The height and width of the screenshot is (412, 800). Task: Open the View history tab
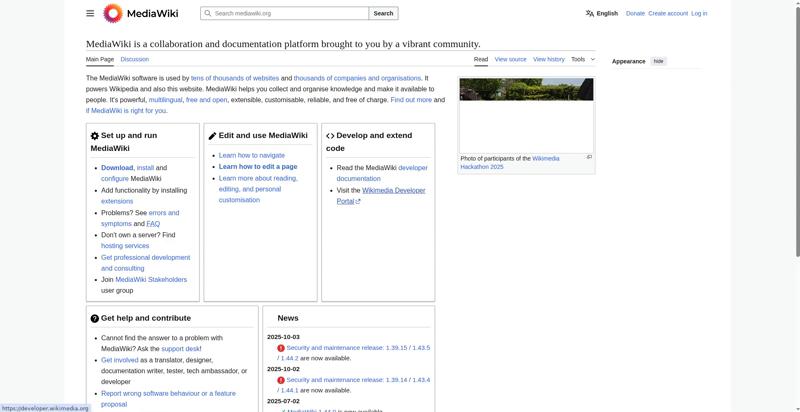(549, 59)
